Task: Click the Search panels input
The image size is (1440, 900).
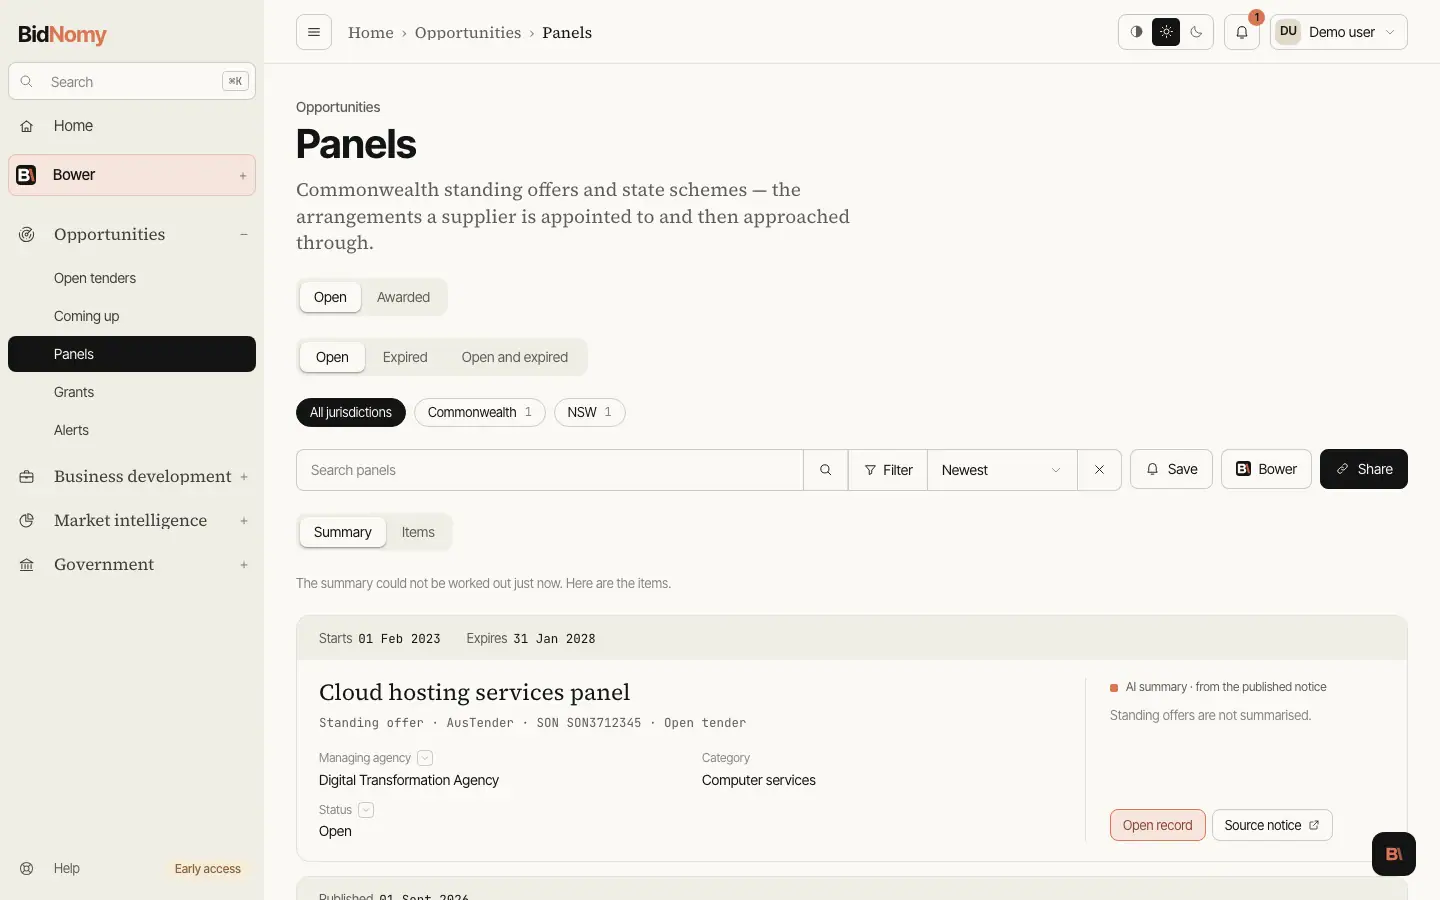Action: pyautogui.click(x=550, y=470)
